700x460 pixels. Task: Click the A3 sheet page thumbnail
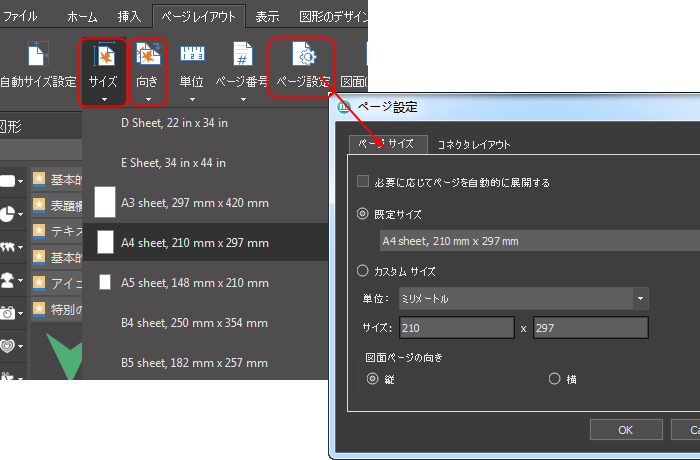[x=105, y=202]
